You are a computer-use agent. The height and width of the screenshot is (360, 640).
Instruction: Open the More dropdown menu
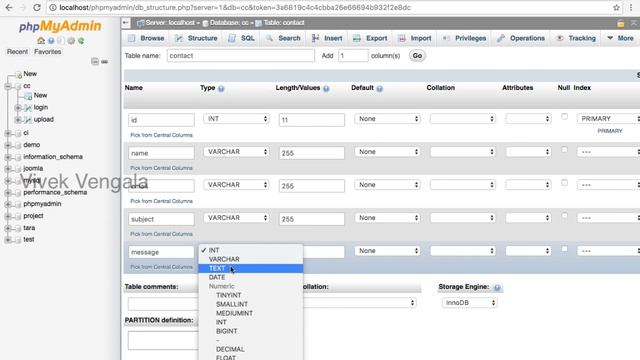[x=620, y=38]
